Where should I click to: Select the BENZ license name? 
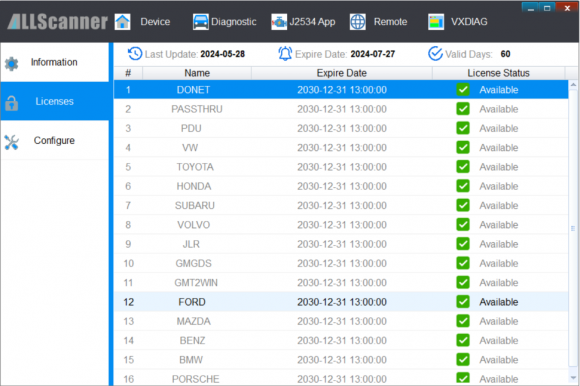click(192, 340)
